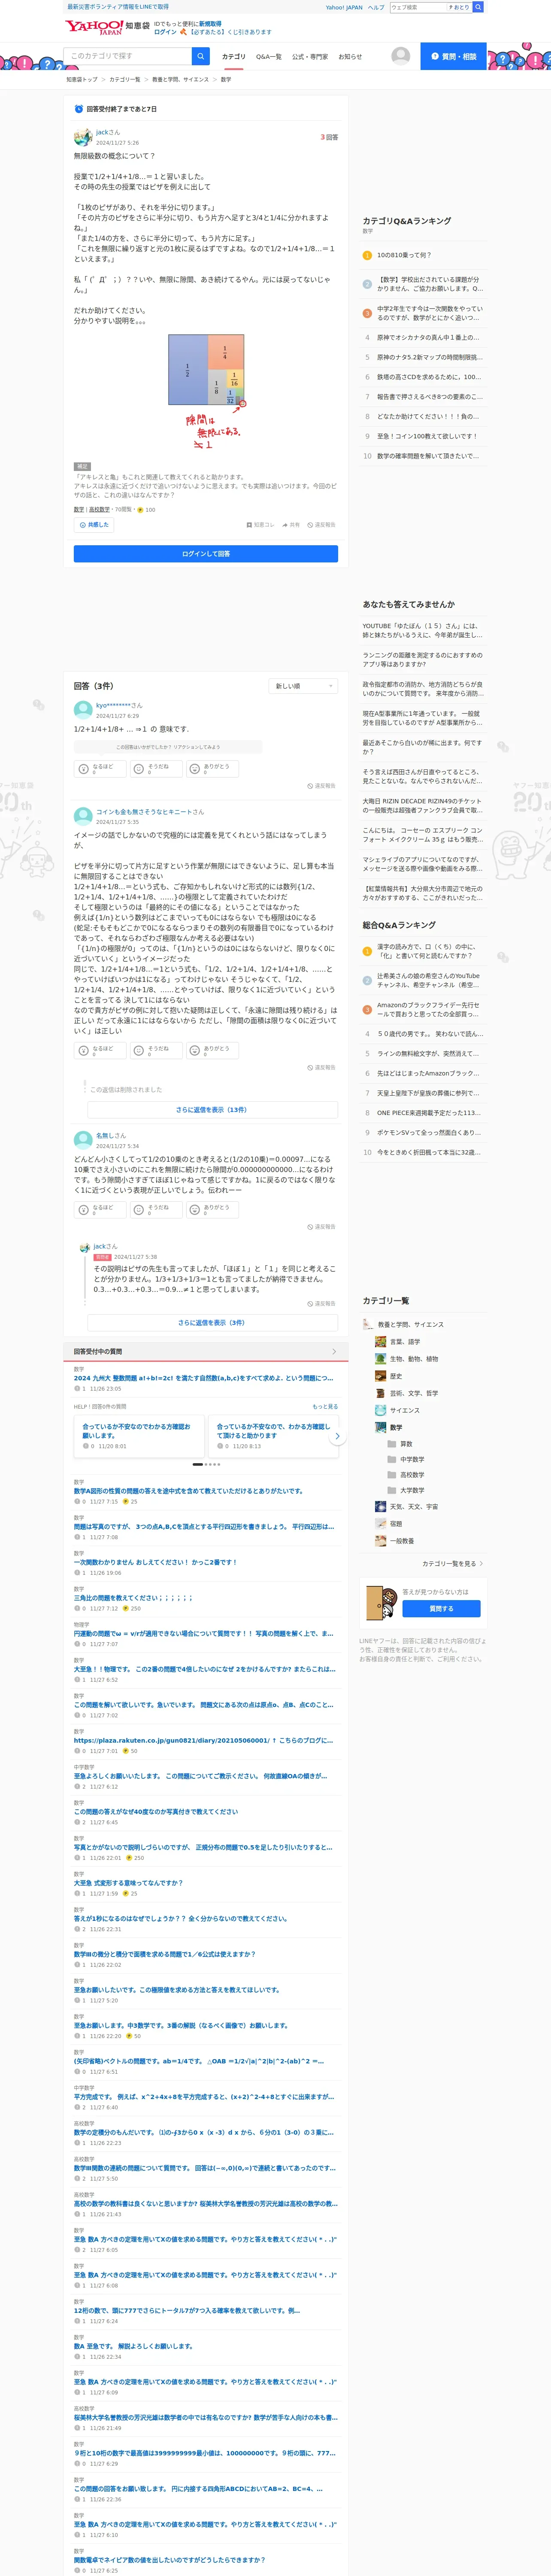Open question 三角比の問題を教えてください
The image size is (551, 2576).
[133, 1597]
